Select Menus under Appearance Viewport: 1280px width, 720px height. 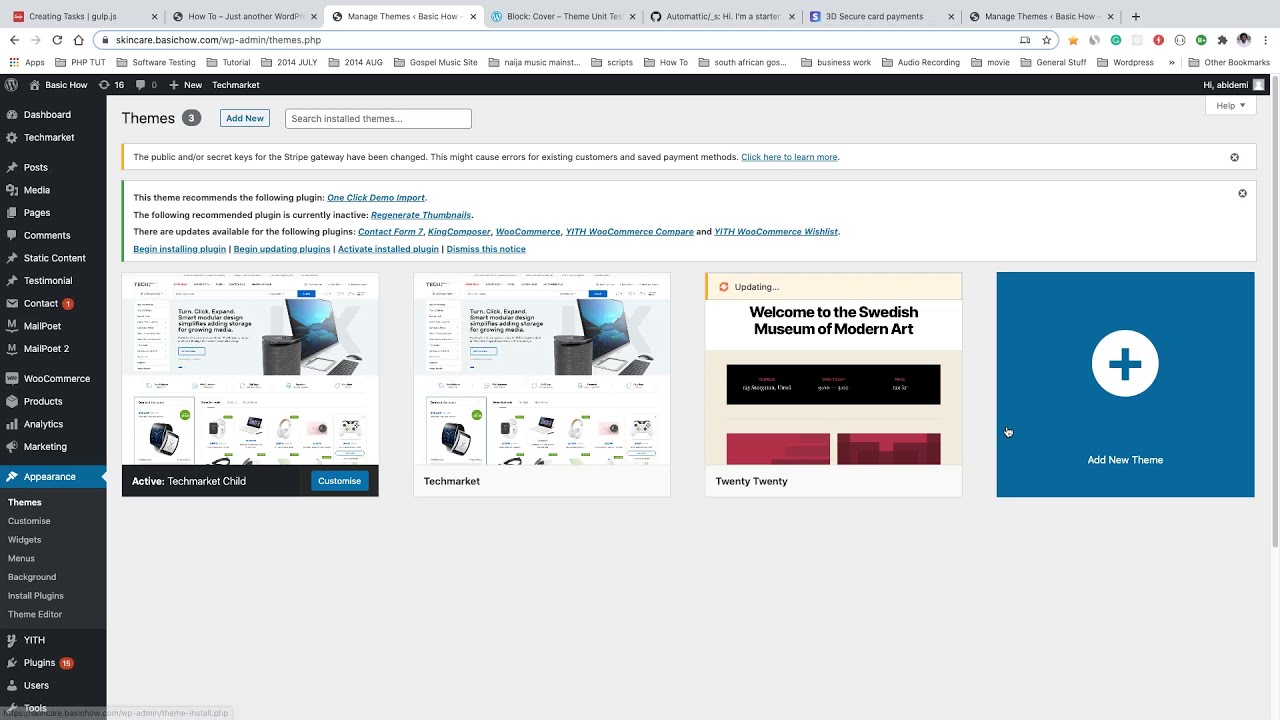point(21,558)
